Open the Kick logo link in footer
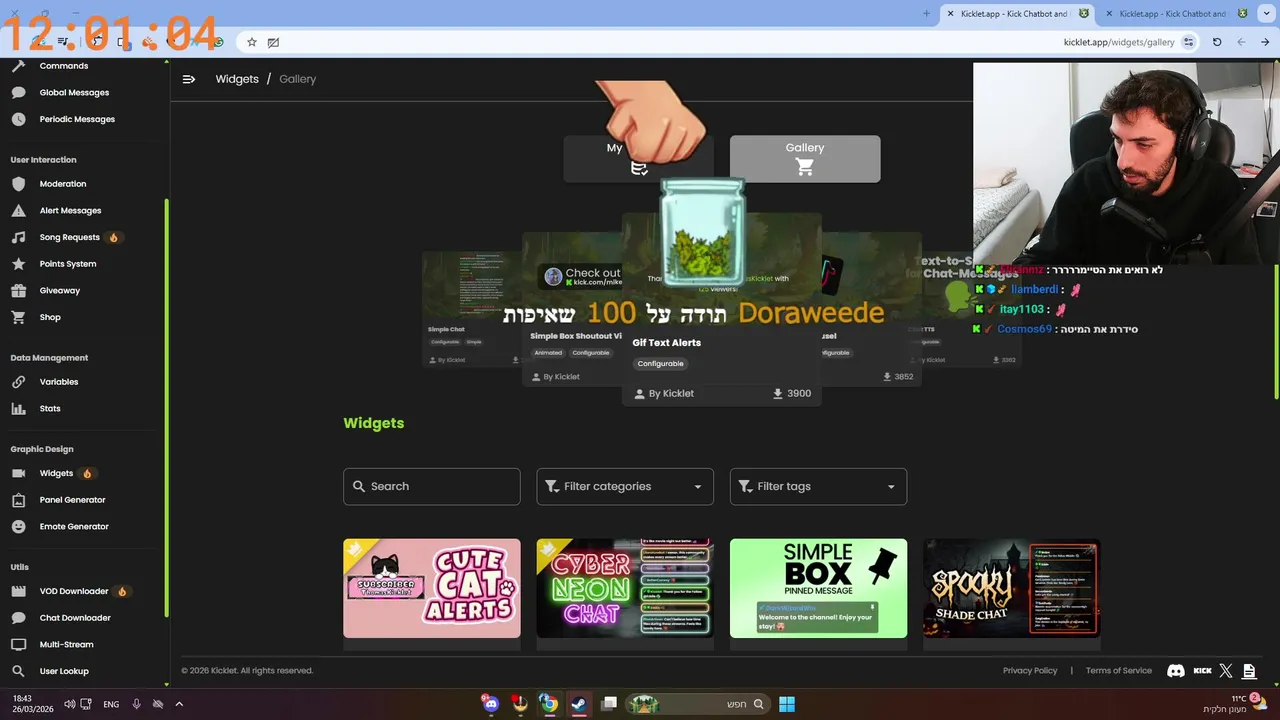1280x720 pixels. 1203,671
